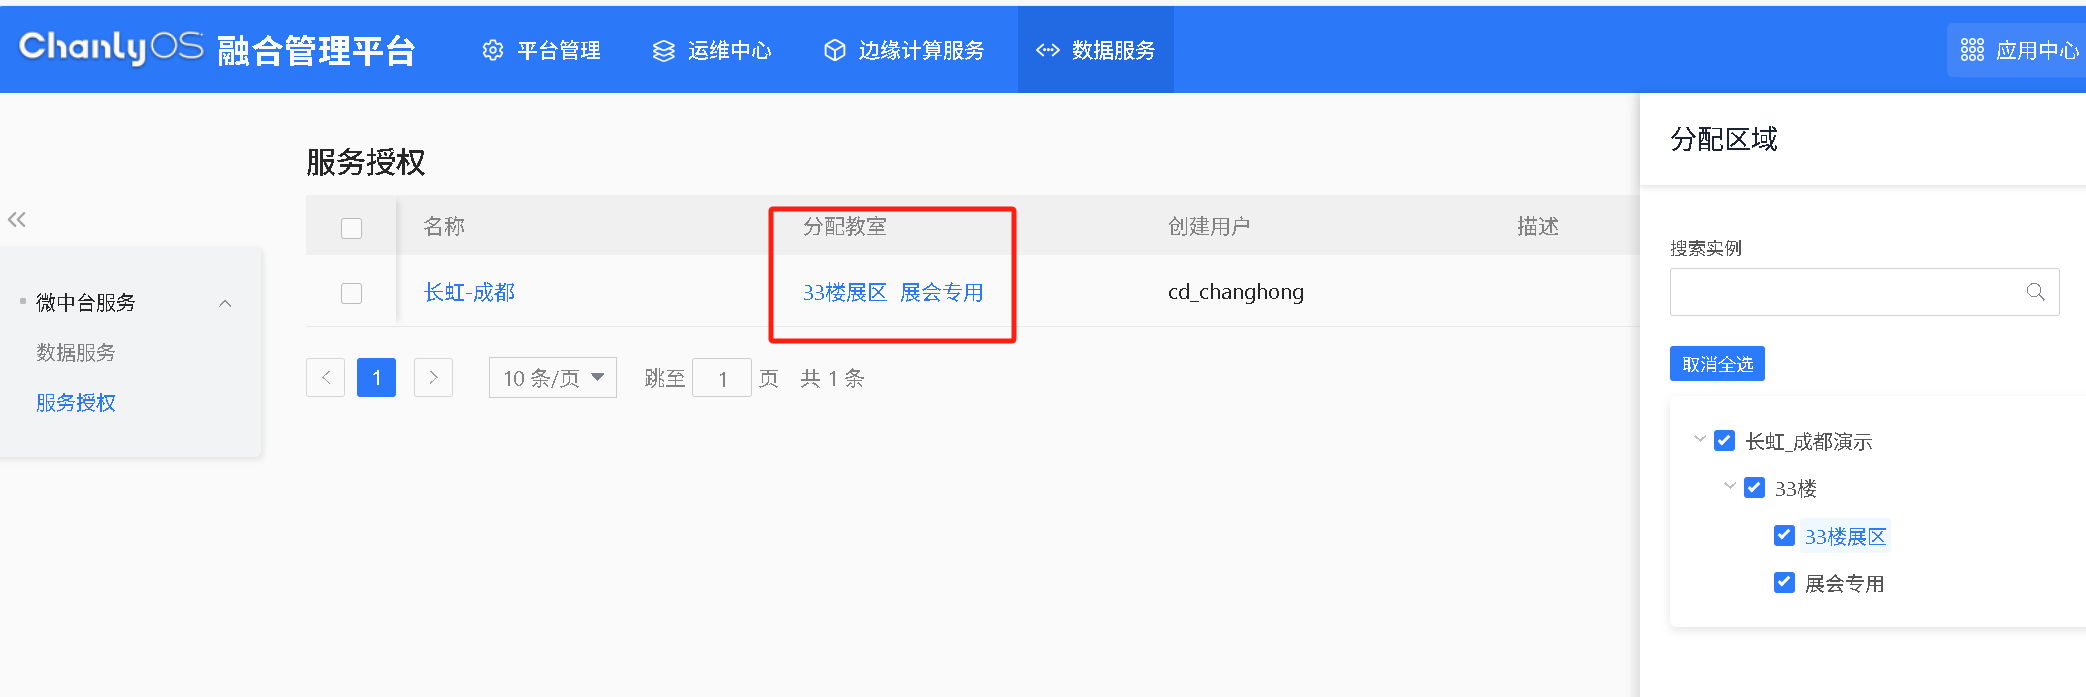Click the code icon beside 数据服务
Image resolution: width=2086 pixels, height=697 pixels.
(1047, 51)
